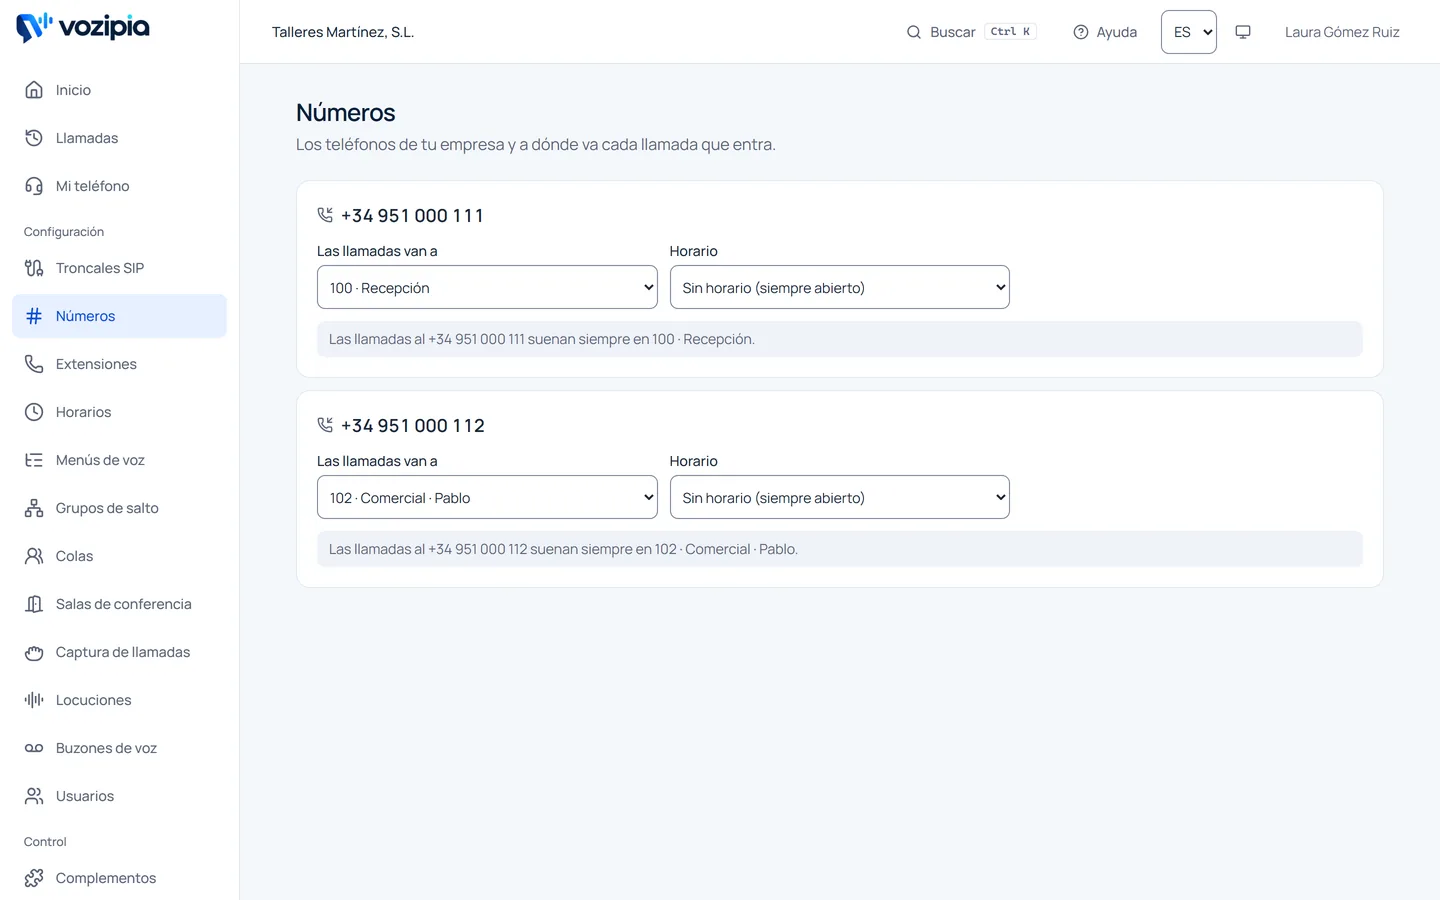Open destination dropdown showing 102 · Comercial · Pablo

487,497
